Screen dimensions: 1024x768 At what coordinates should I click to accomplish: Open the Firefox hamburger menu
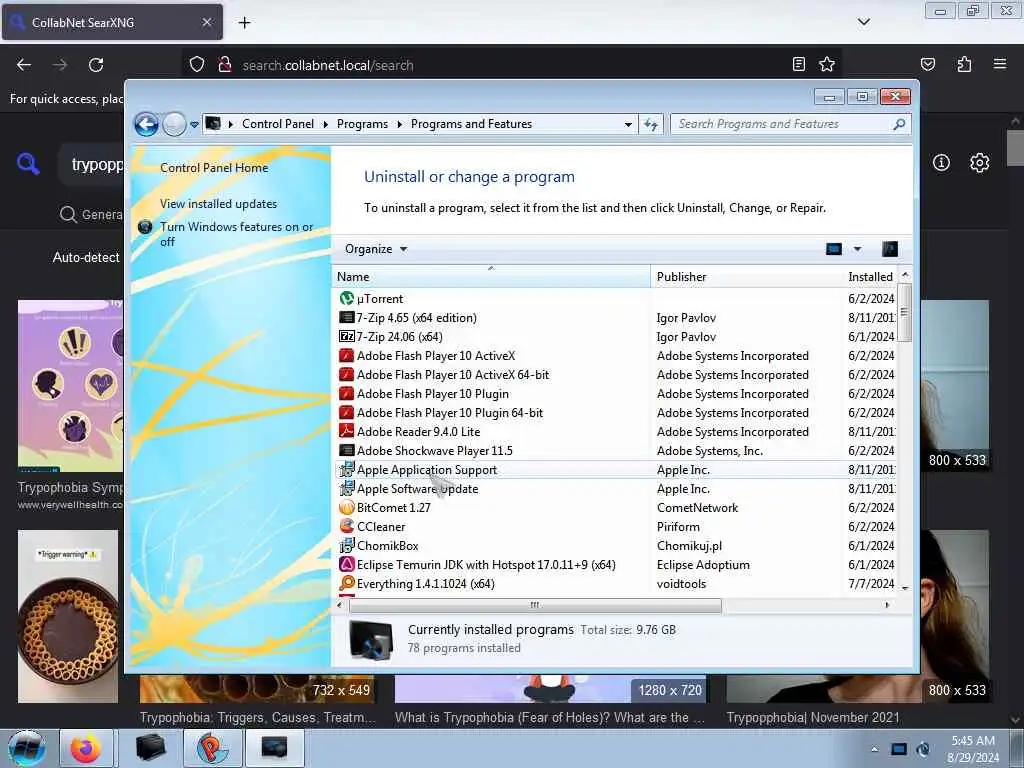click(x=1000, y=64)
